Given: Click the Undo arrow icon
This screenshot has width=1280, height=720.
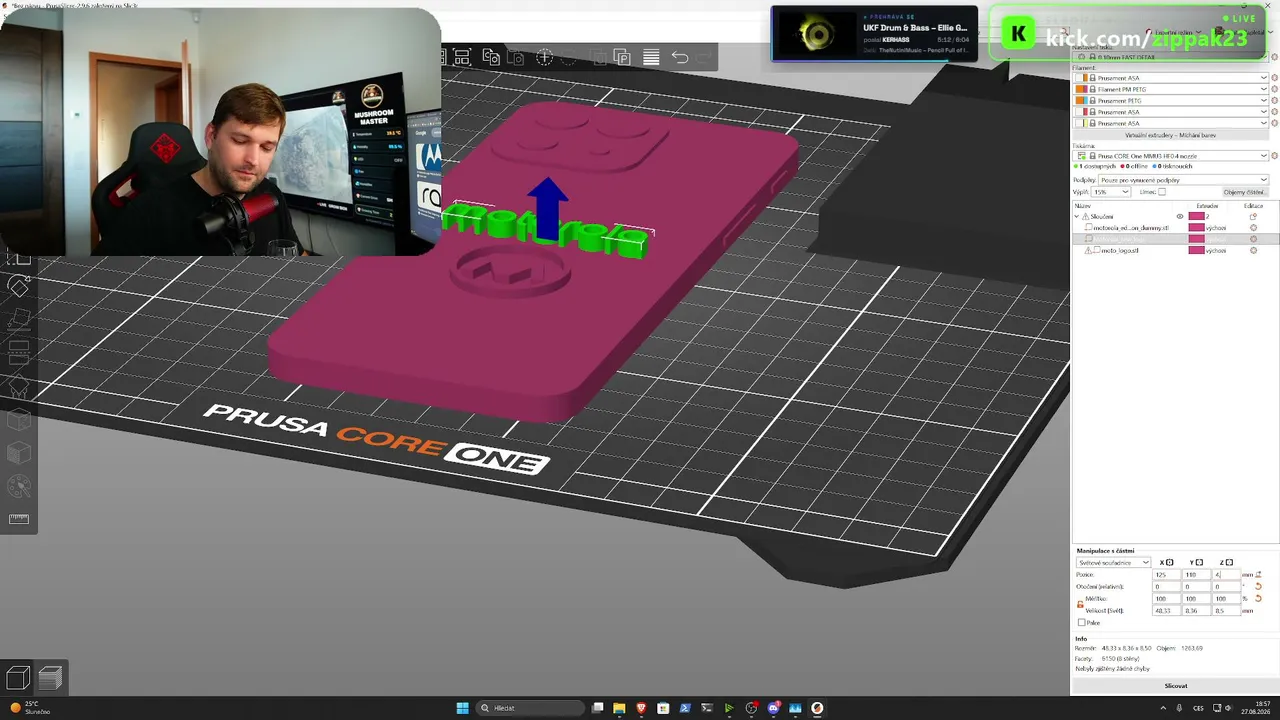Looking at the screenshot, I should point(680,57).
